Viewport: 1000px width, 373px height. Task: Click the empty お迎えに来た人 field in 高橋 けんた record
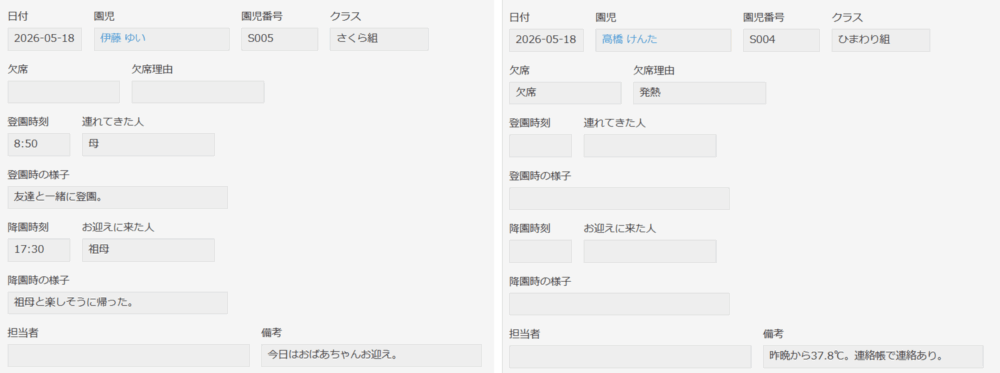[x=650, y=251]
